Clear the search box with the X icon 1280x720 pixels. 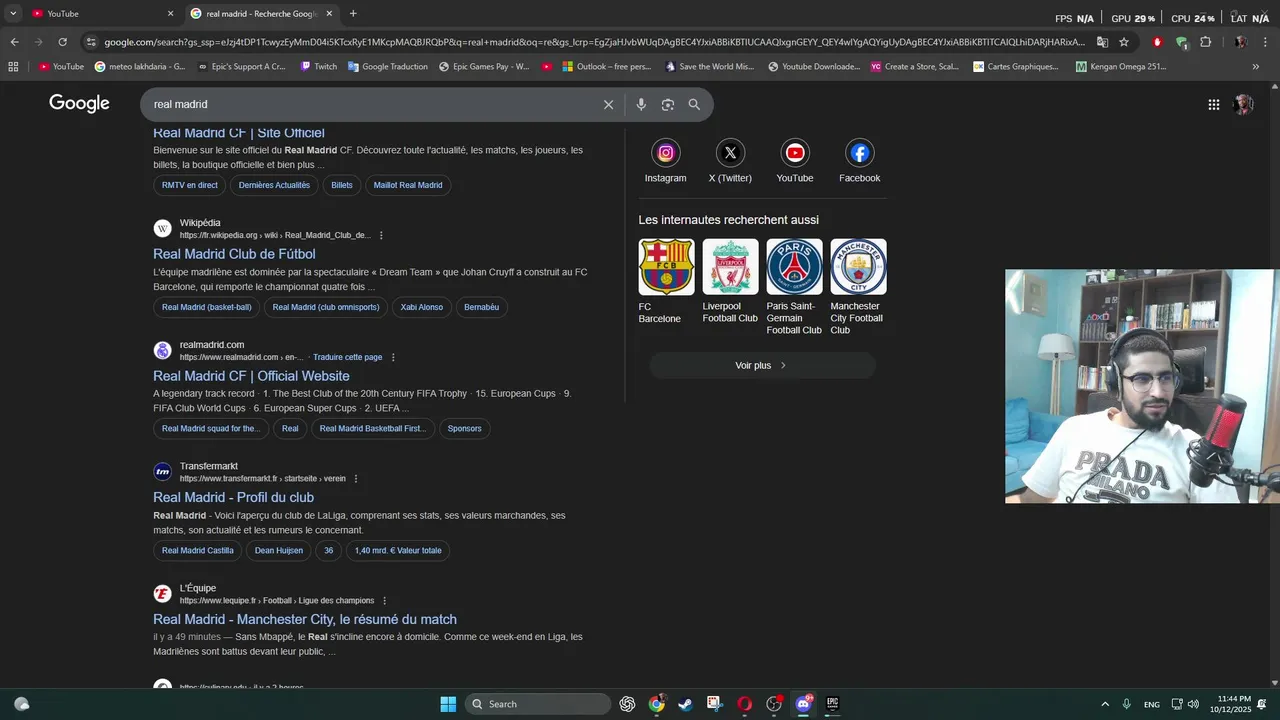click(x=608, y=104)
